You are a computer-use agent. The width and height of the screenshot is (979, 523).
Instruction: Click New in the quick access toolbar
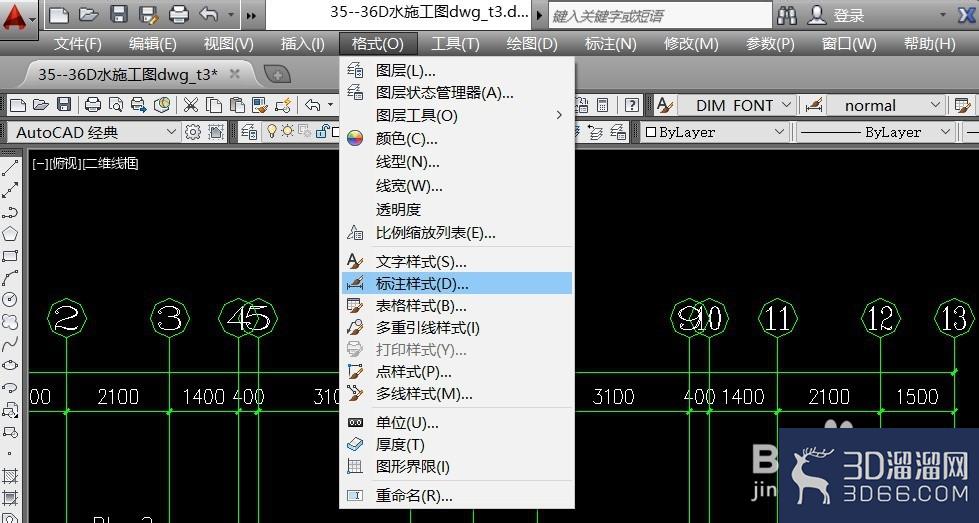pos(59,15)
